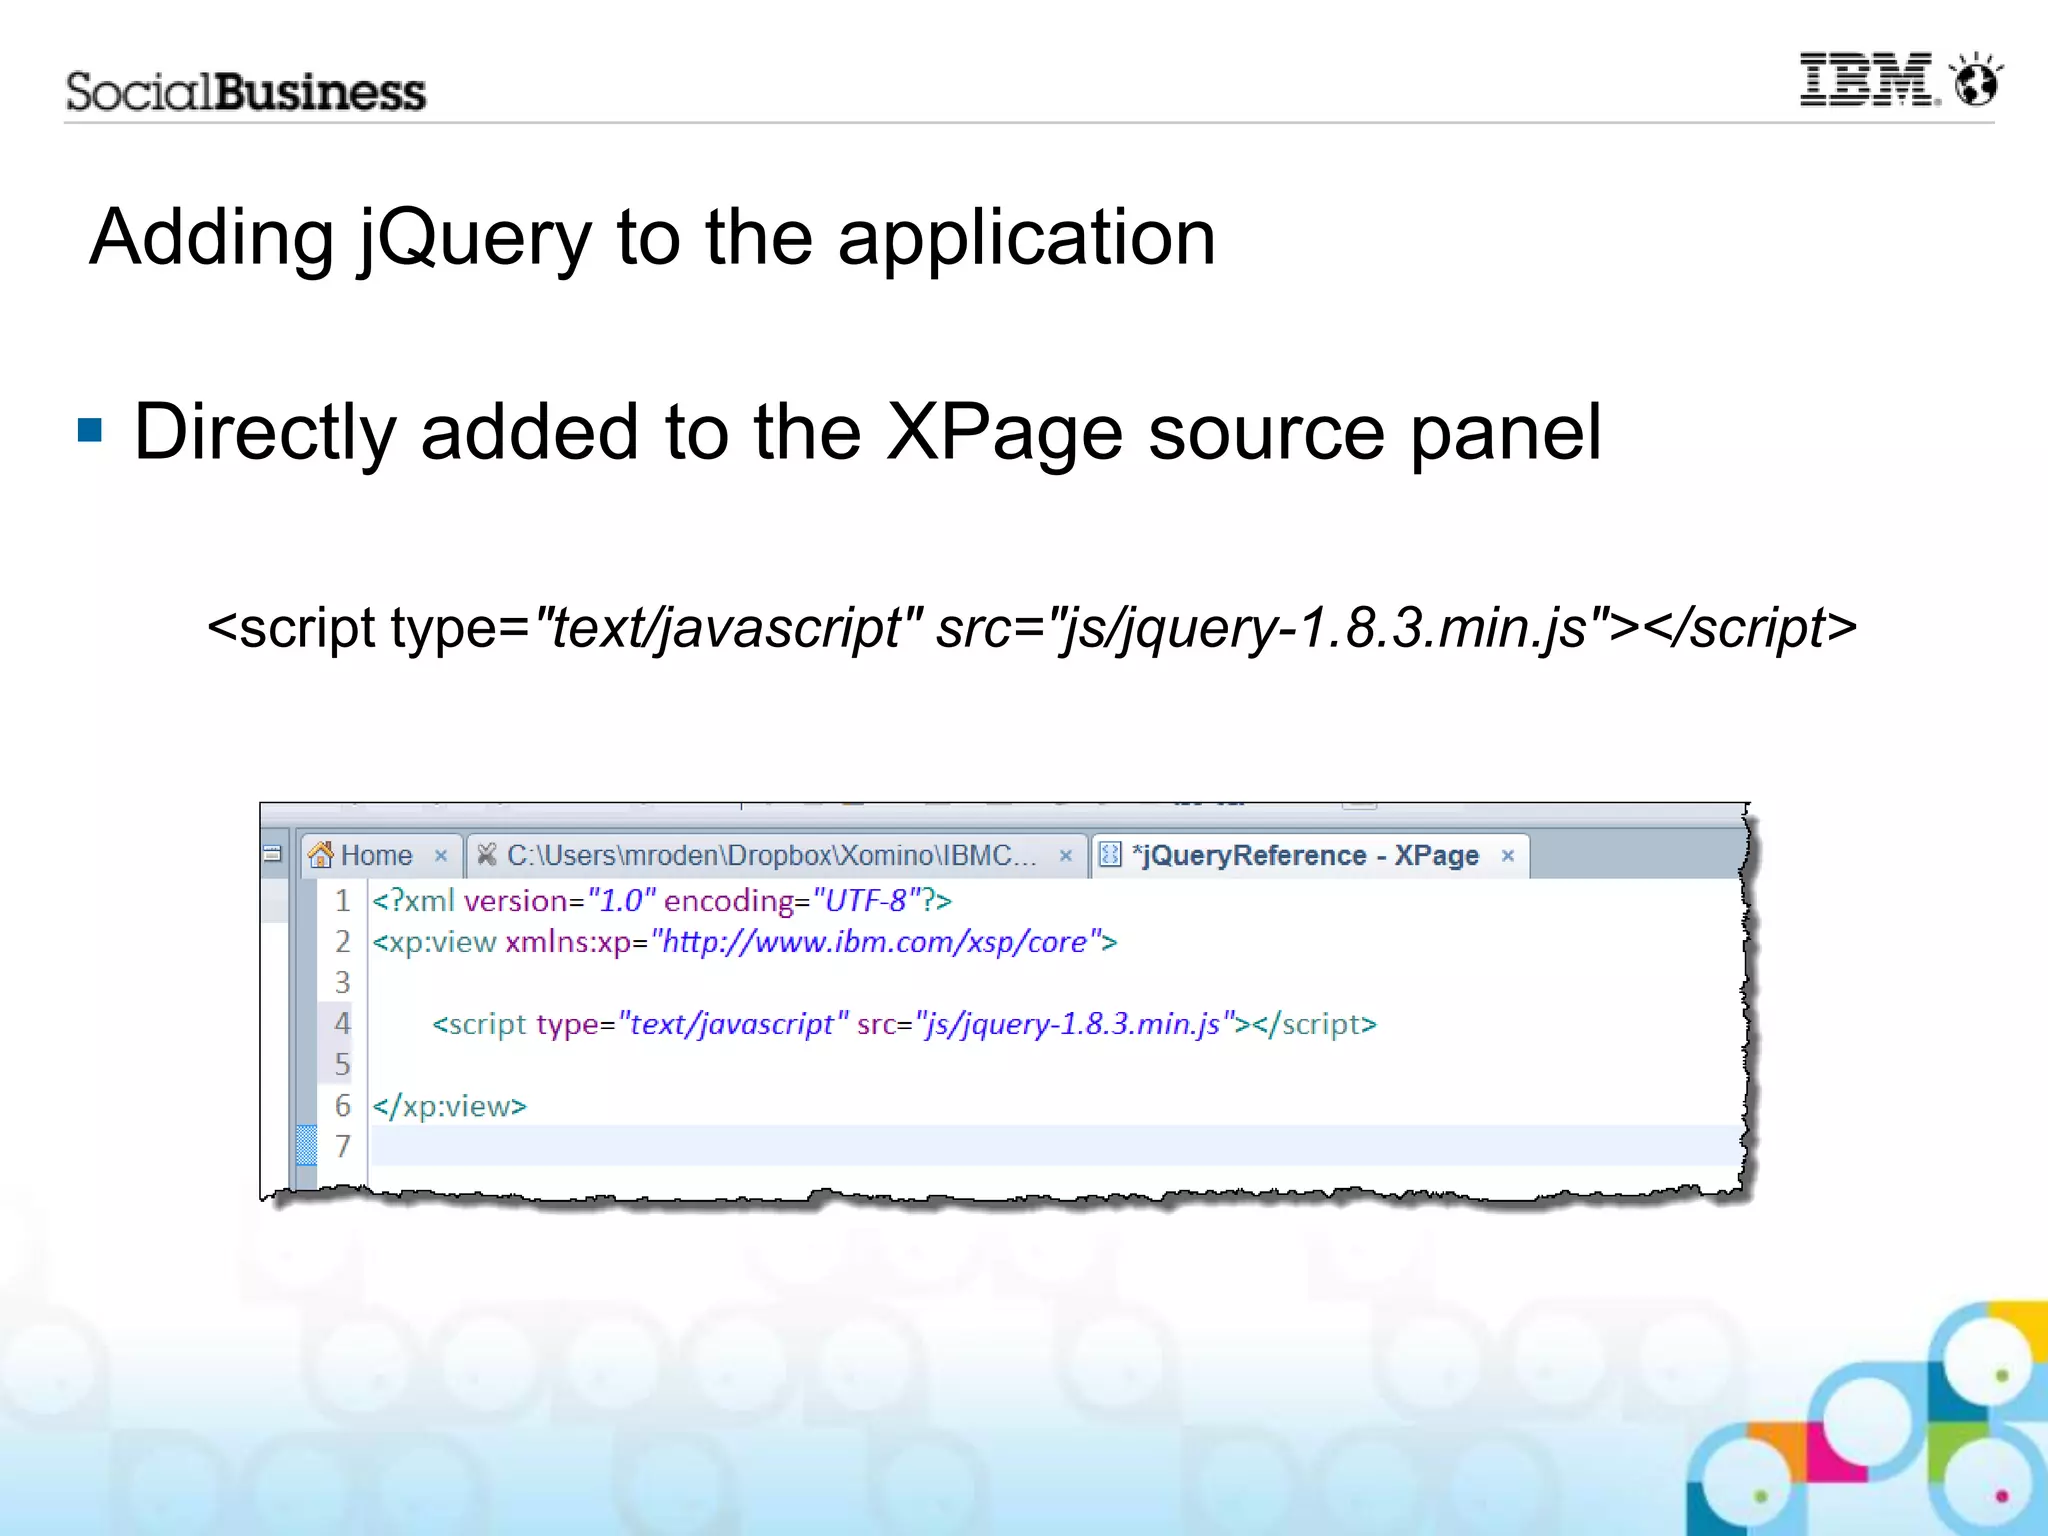
Task: Click the SocialBusiness logo
Action: 246,91
